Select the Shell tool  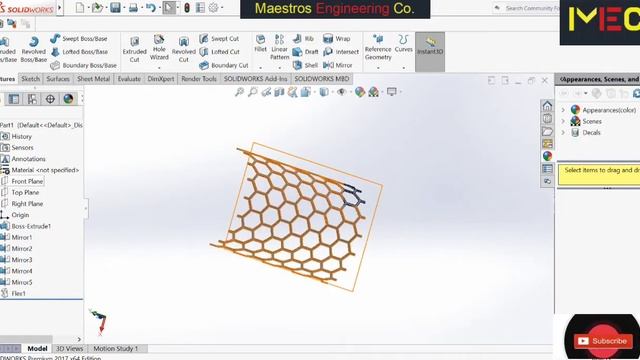tap(305, 65)
